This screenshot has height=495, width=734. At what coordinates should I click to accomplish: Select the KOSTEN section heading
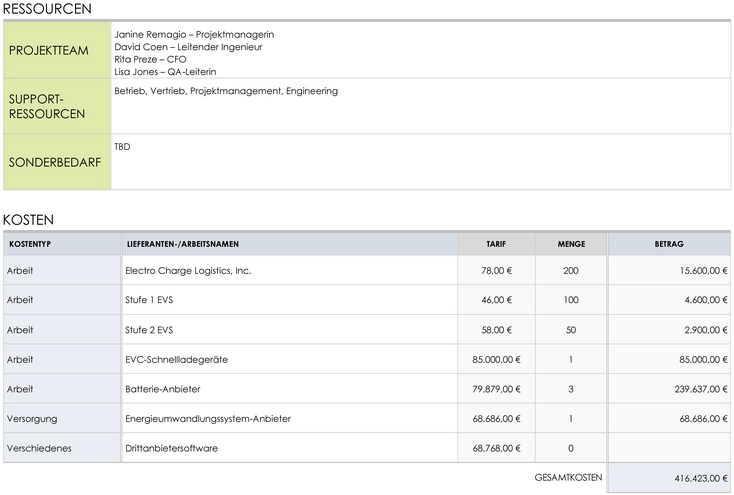(29, 220)
